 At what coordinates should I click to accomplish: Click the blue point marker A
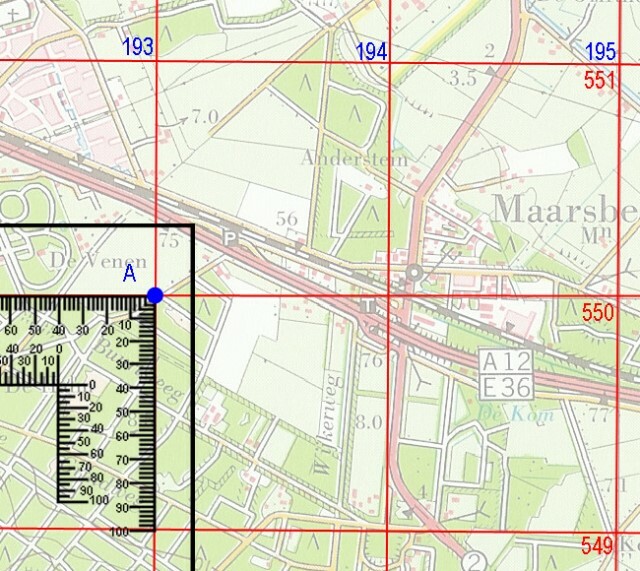click(x=154, y=295)
